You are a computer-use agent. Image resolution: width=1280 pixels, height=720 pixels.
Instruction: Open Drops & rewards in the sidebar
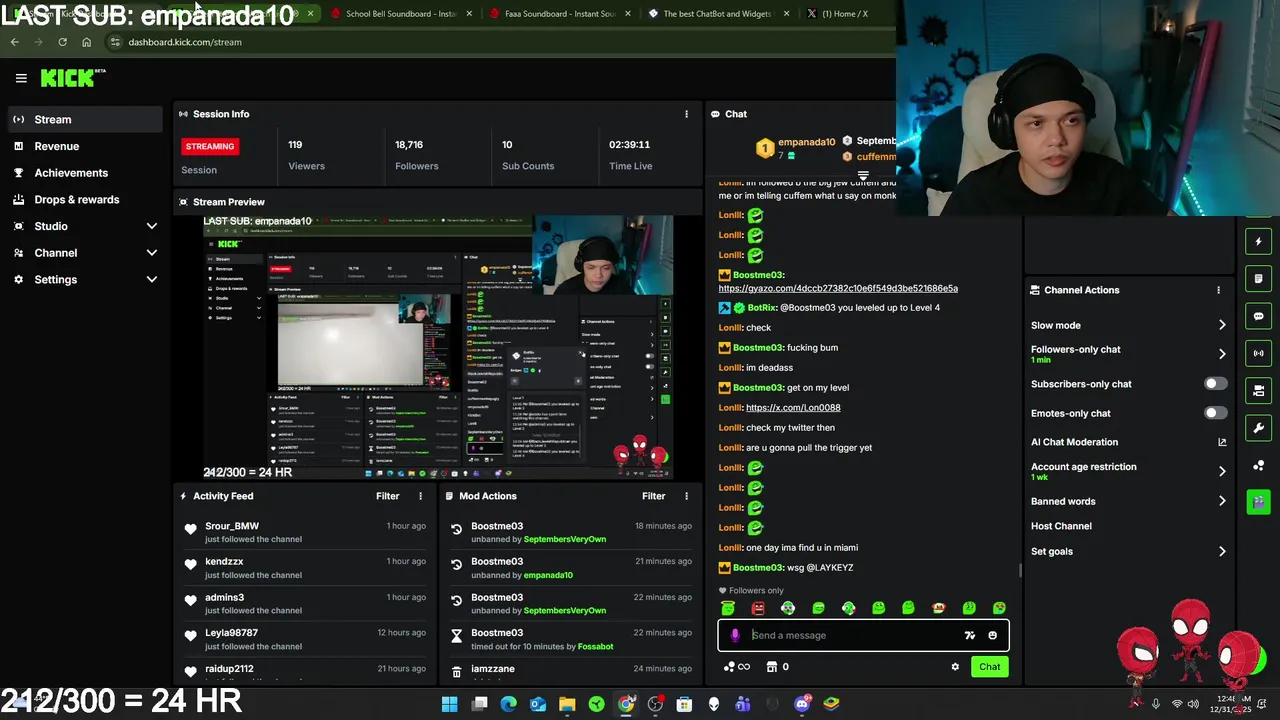click(84, 199)
